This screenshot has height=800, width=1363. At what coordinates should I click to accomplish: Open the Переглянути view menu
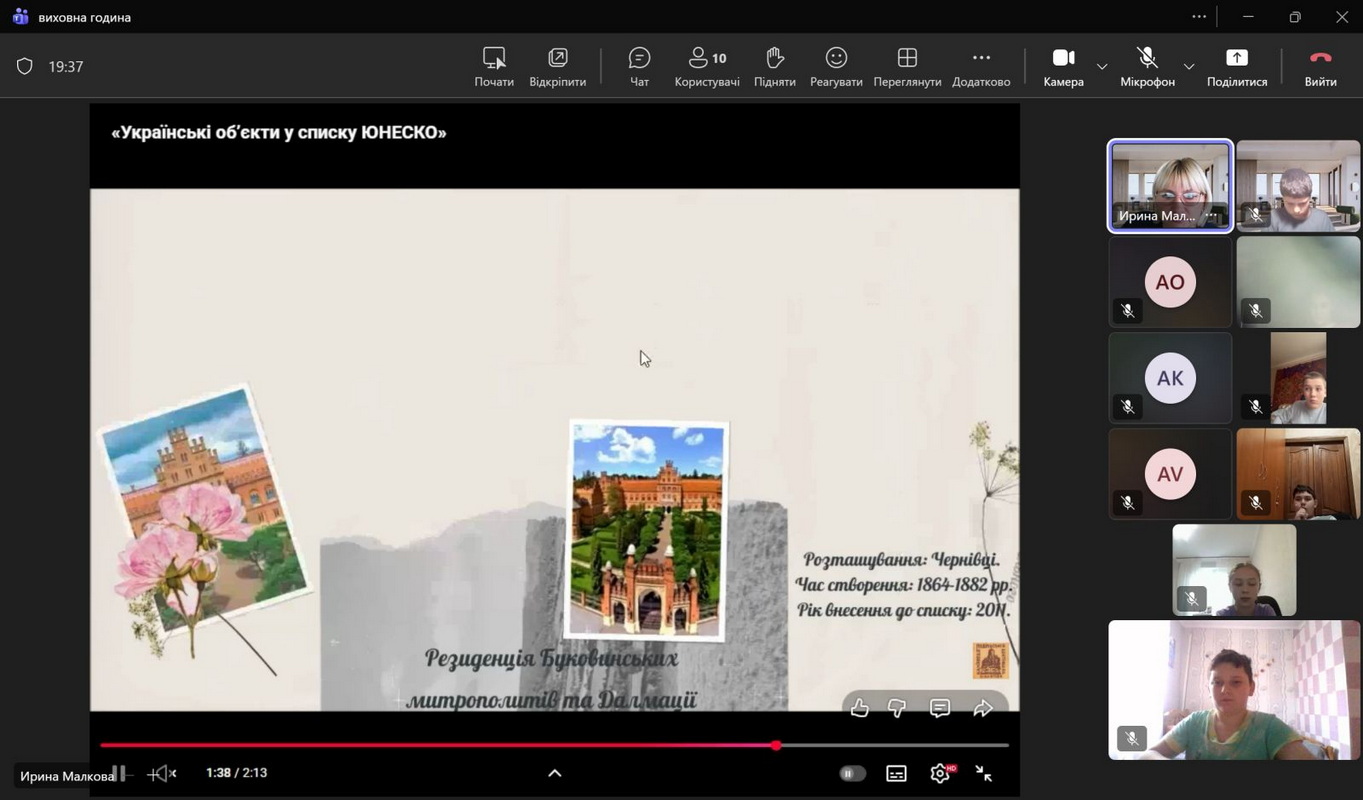tap(907, 66)
